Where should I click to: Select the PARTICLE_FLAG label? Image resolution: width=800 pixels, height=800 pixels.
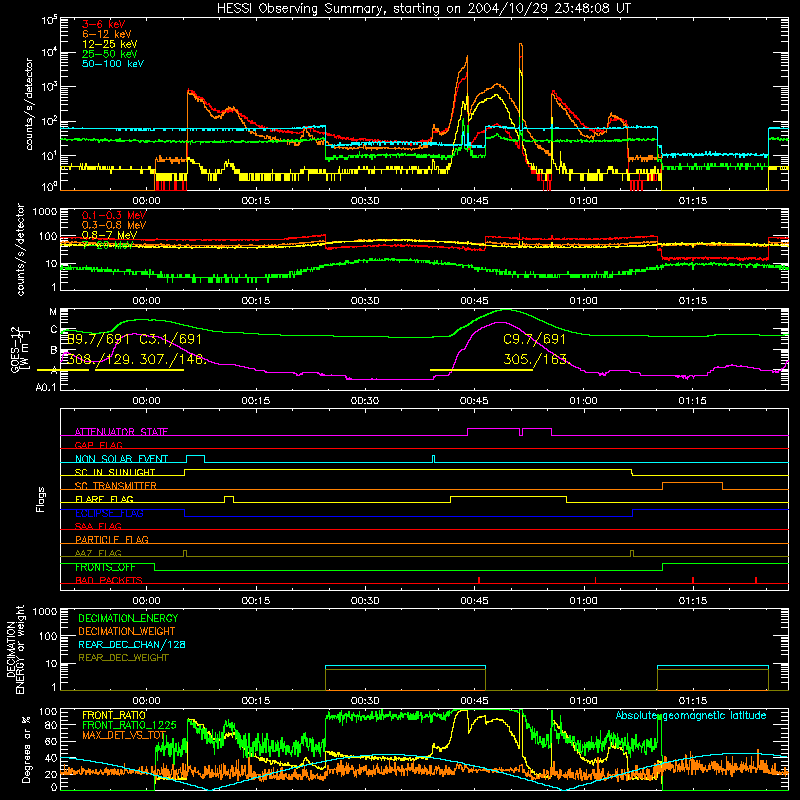112,539
